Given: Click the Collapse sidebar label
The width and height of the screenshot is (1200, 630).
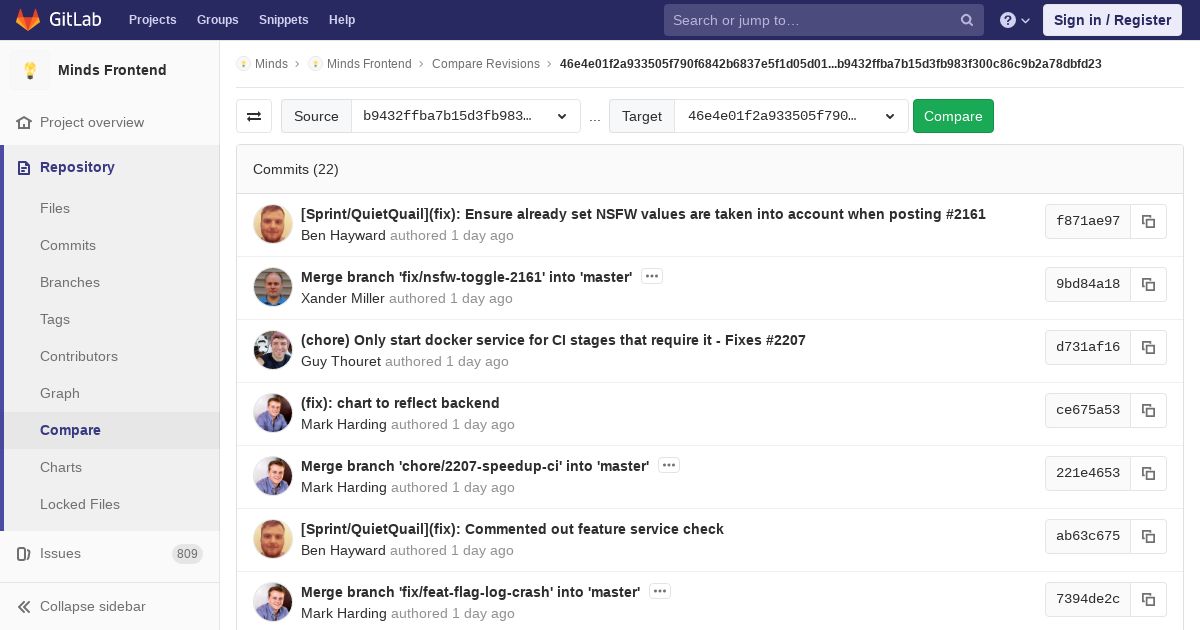Looking at the screenshot, I should (x=93, y=606).
